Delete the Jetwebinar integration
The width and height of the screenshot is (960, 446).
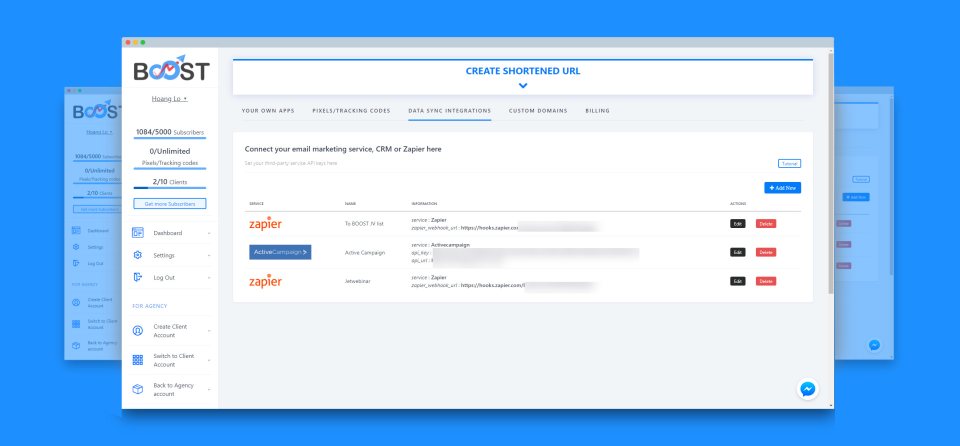(x=766, y=281)
